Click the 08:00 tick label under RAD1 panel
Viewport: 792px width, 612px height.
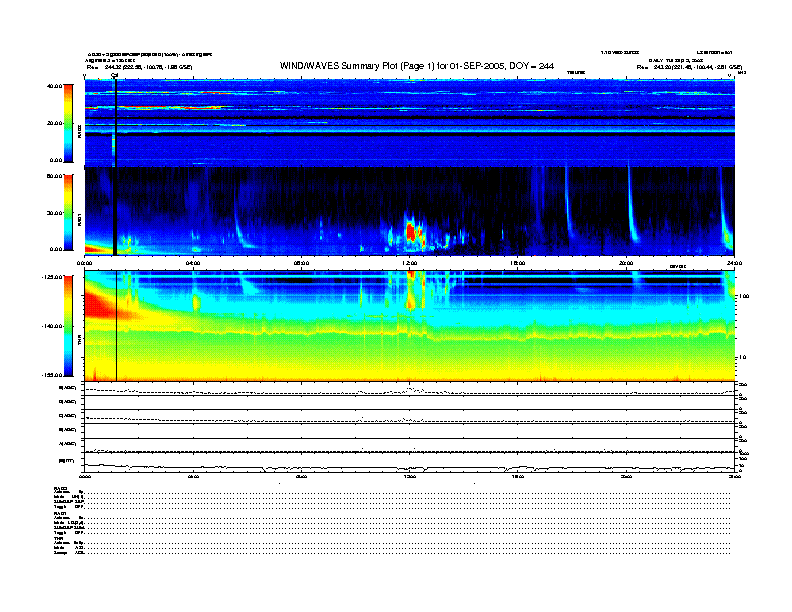click(x=301, y=263)
